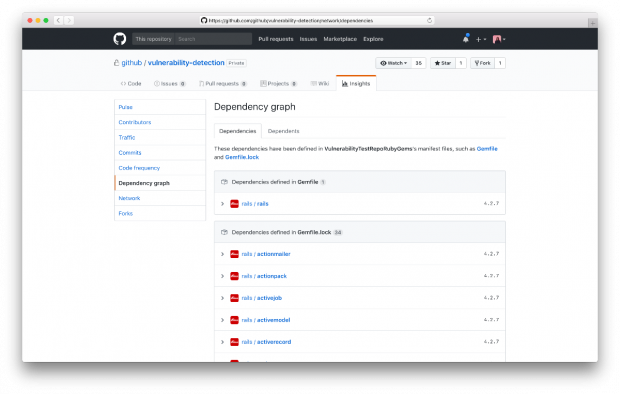Fork the repository
The height and width of the screenshot is (394, 620).
pos(482,63)
